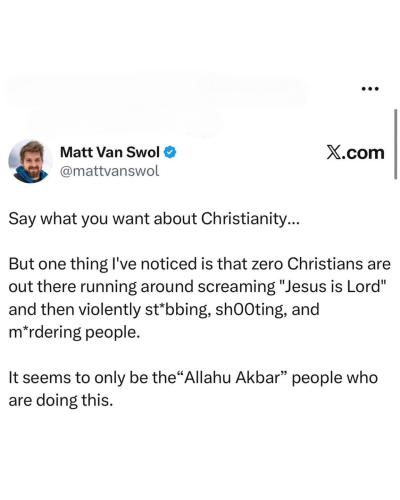
Task: Click the vertical scrollbar on the right edge
Action: point(396,144)
